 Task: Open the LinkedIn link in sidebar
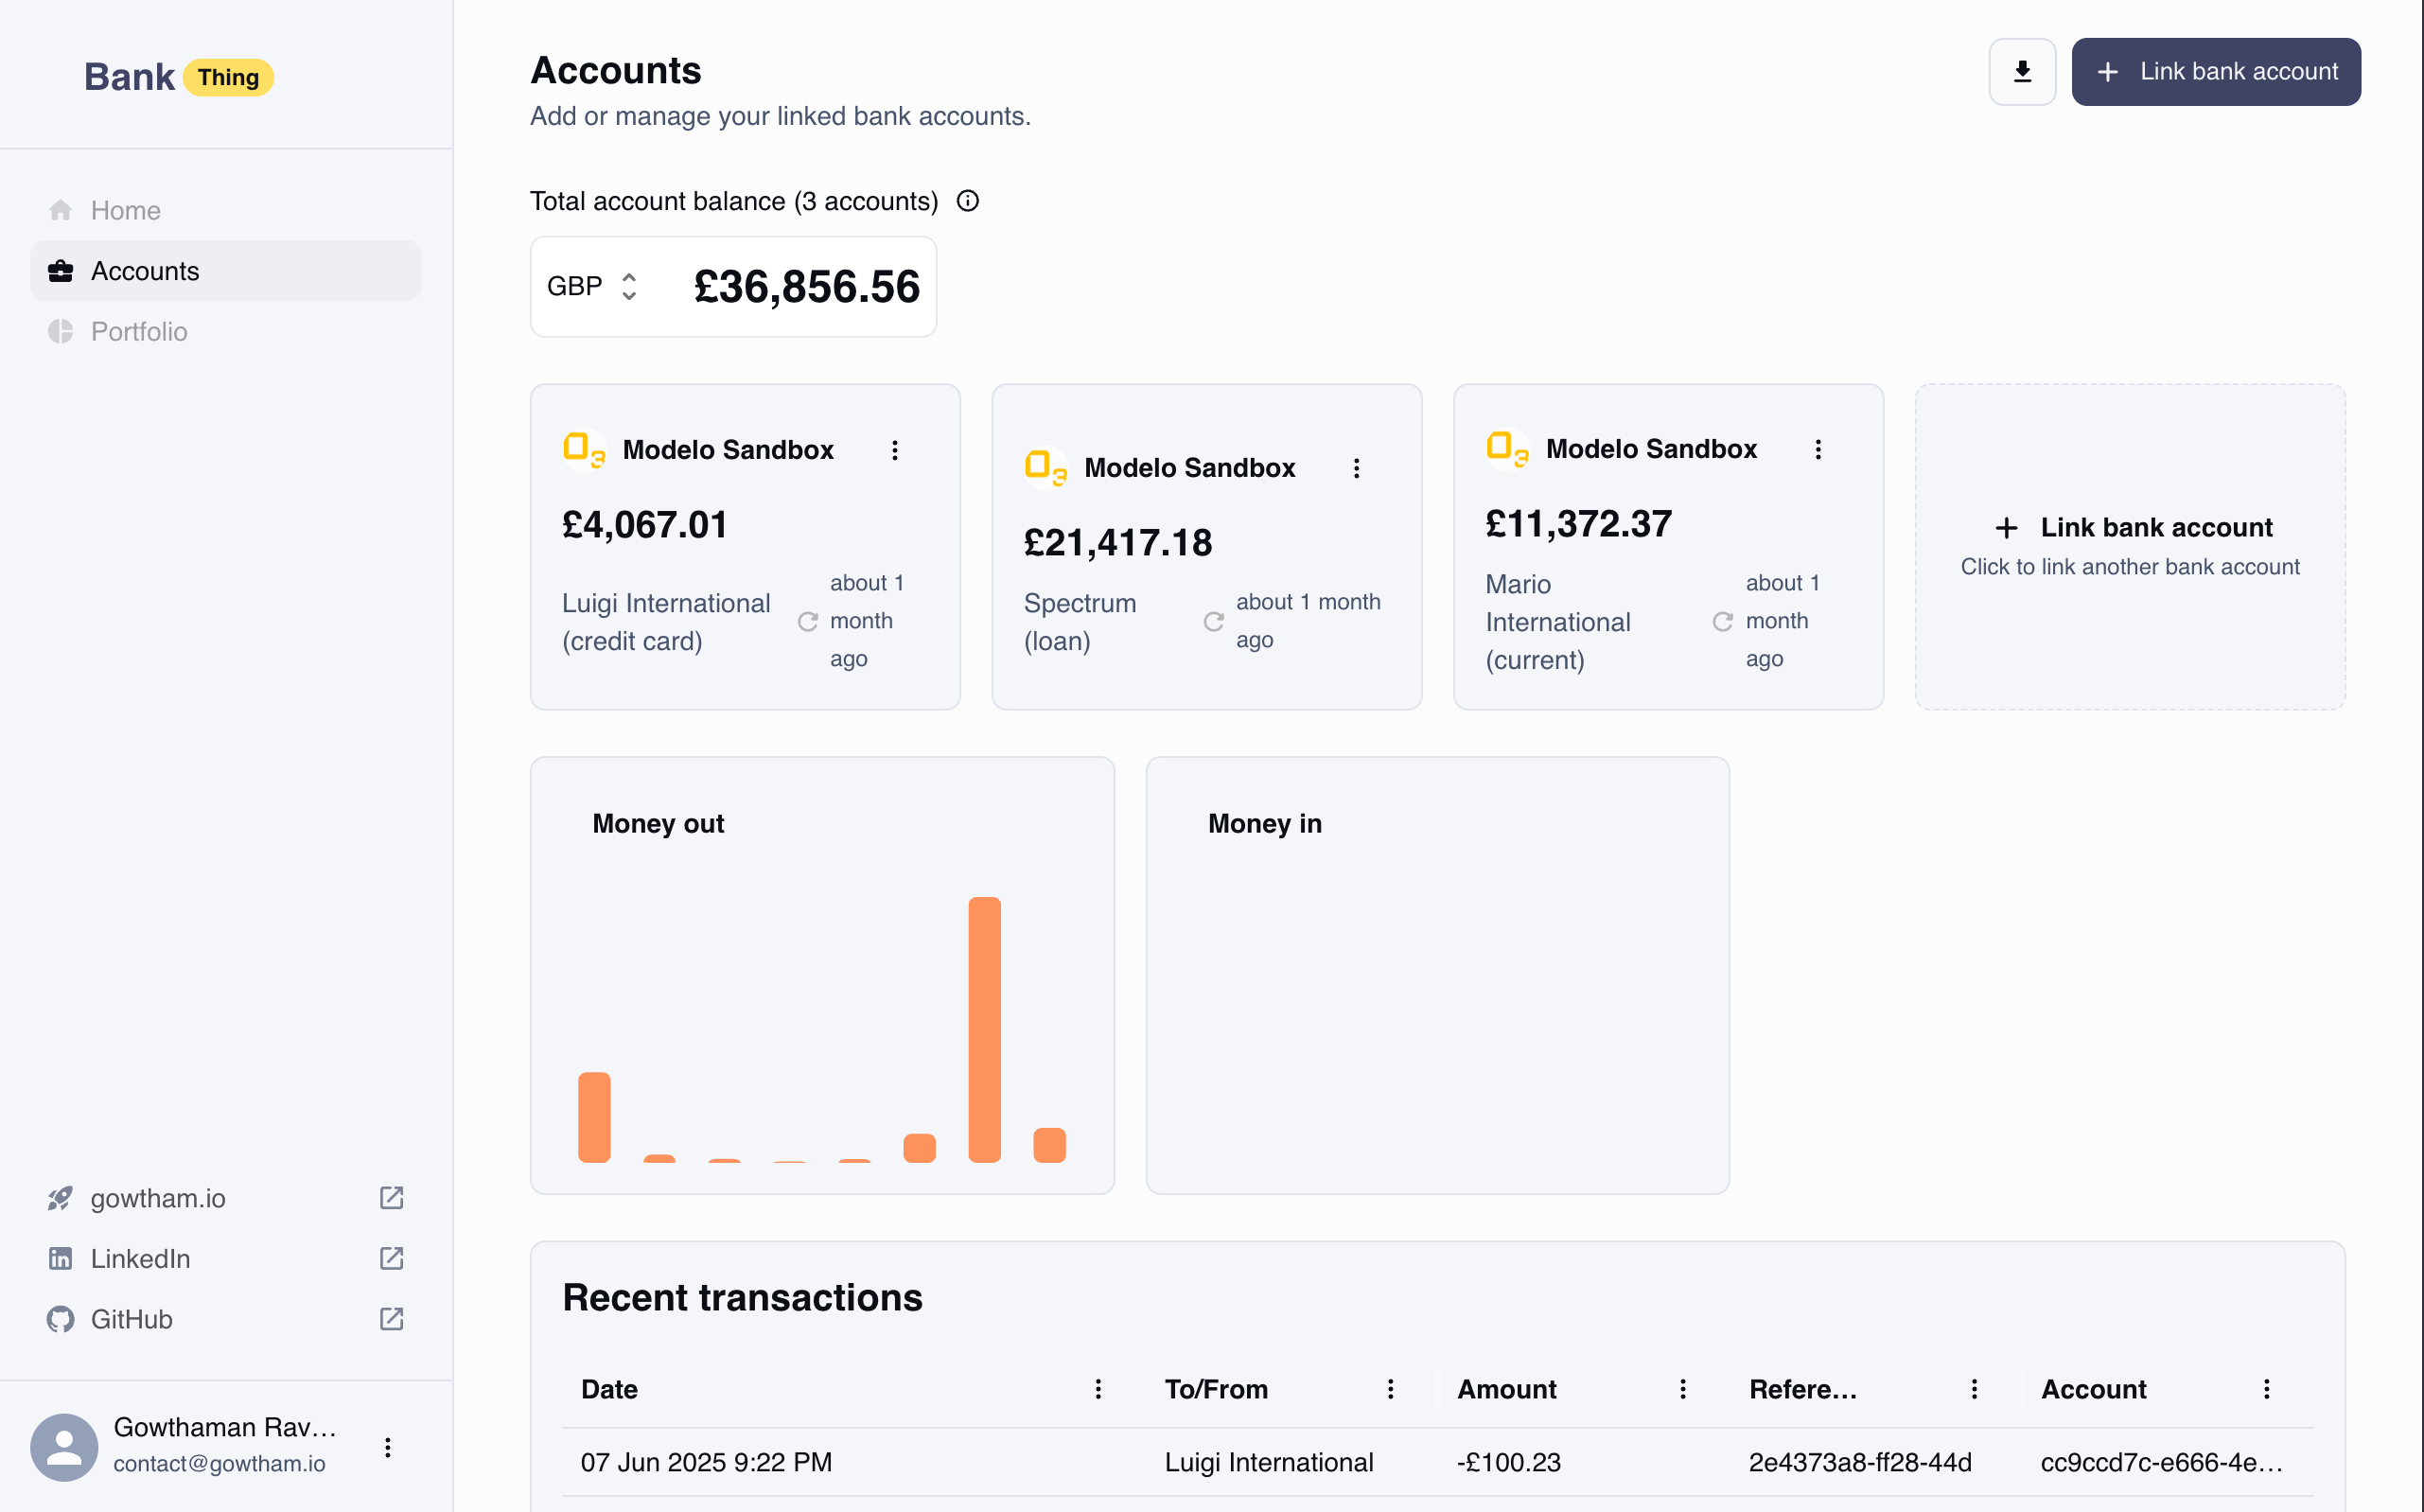(140, 1258)
